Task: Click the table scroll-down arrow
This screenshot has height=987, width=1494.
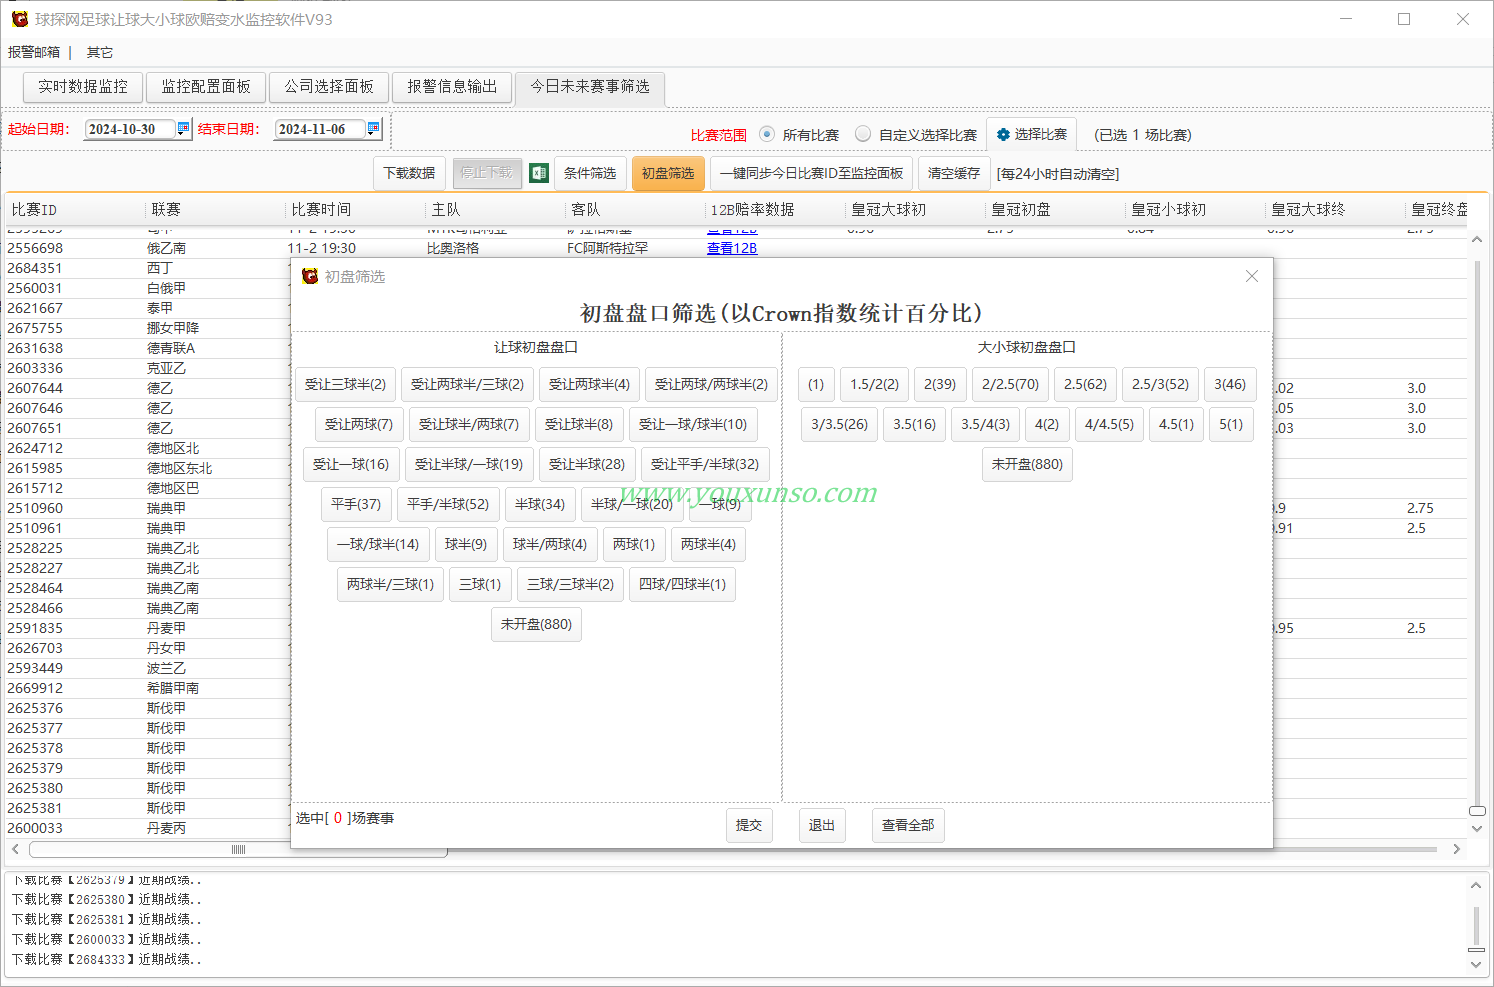Action: pos(1477,828)
